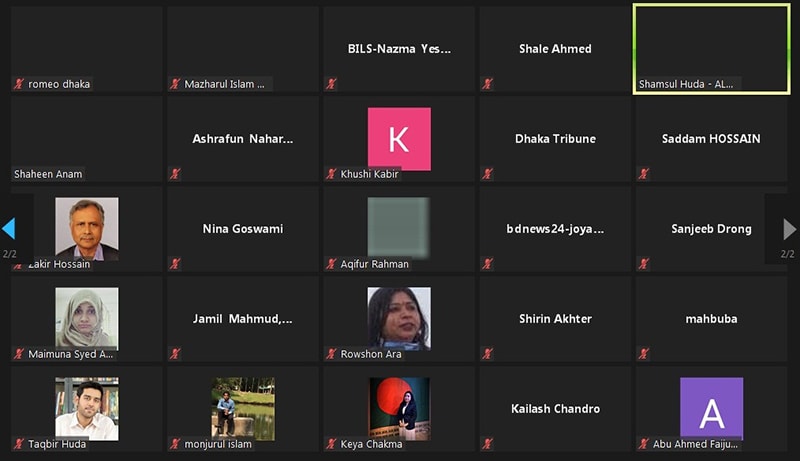Image resolution: width=800 pixels, height=461 pixels.
Task: Select the Keya Chakma name label
Action: (371, 444)
